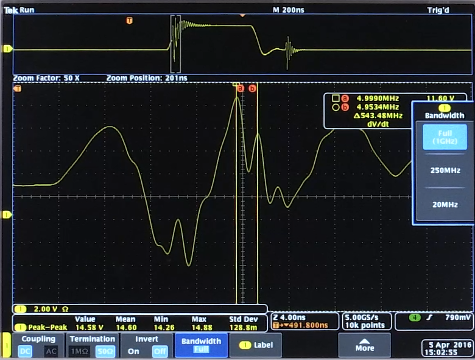Select 20MHz bandwidth limit
The image size is (475, 360).
(x=445, y=204)
